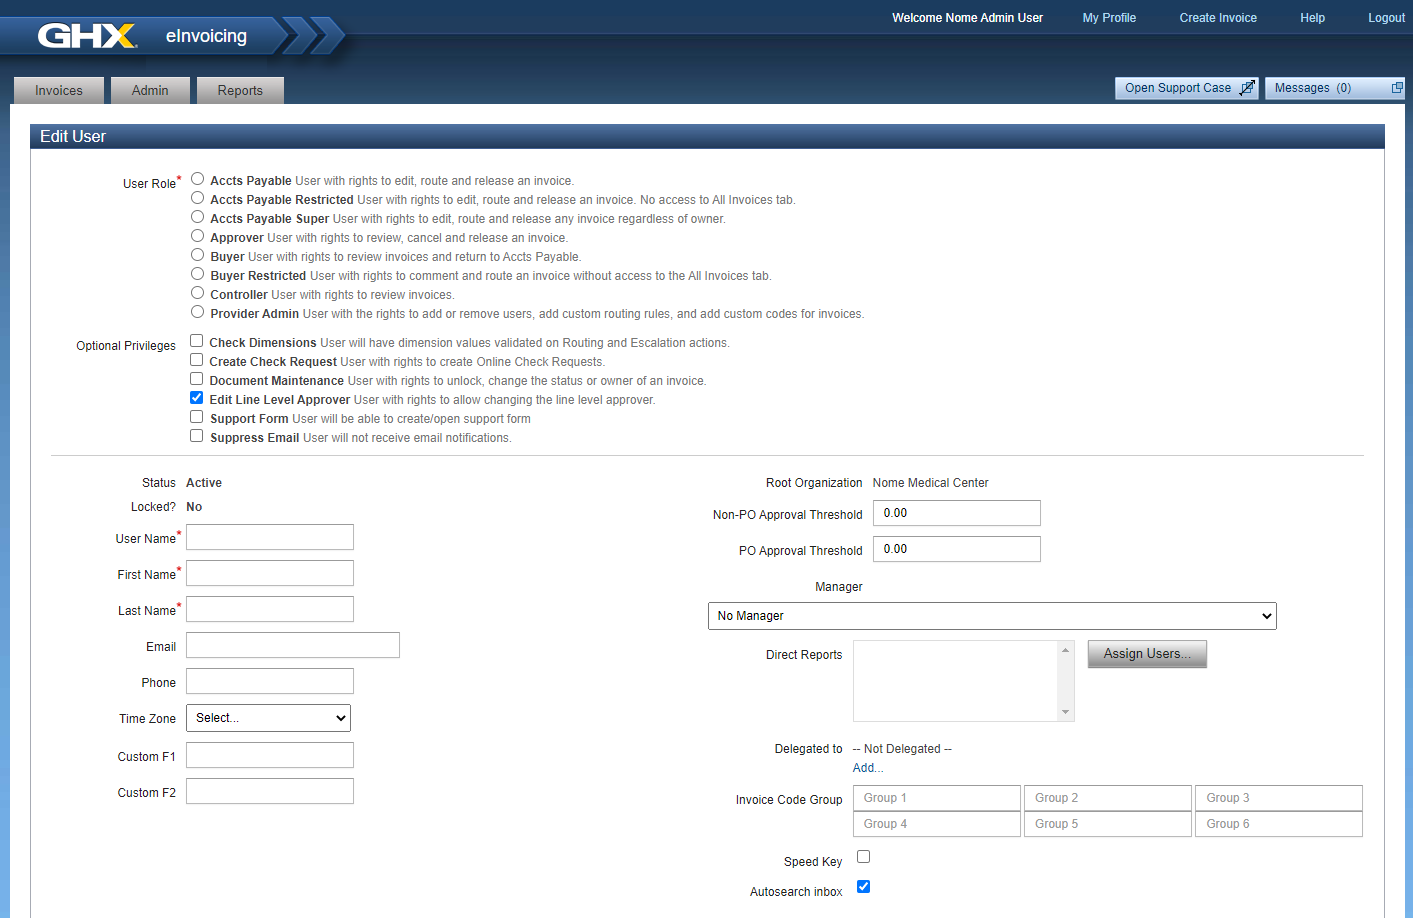This screenshot has height=918, width=1413.
Task: Click the Open Support Case external-link icon
Action: [x=1246, y=88]
